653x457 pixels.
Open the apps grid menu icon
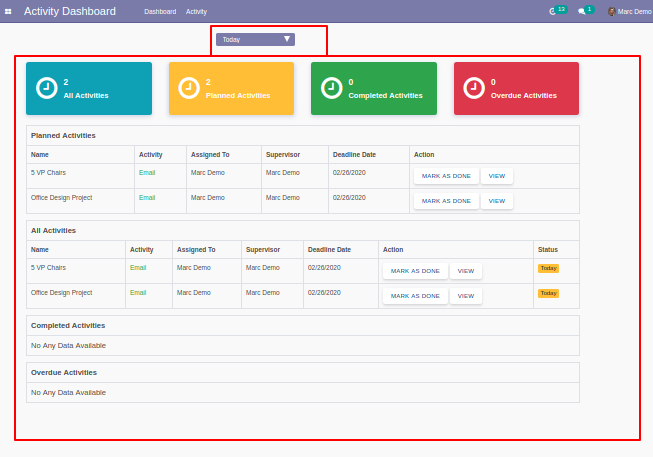point(8,12)
